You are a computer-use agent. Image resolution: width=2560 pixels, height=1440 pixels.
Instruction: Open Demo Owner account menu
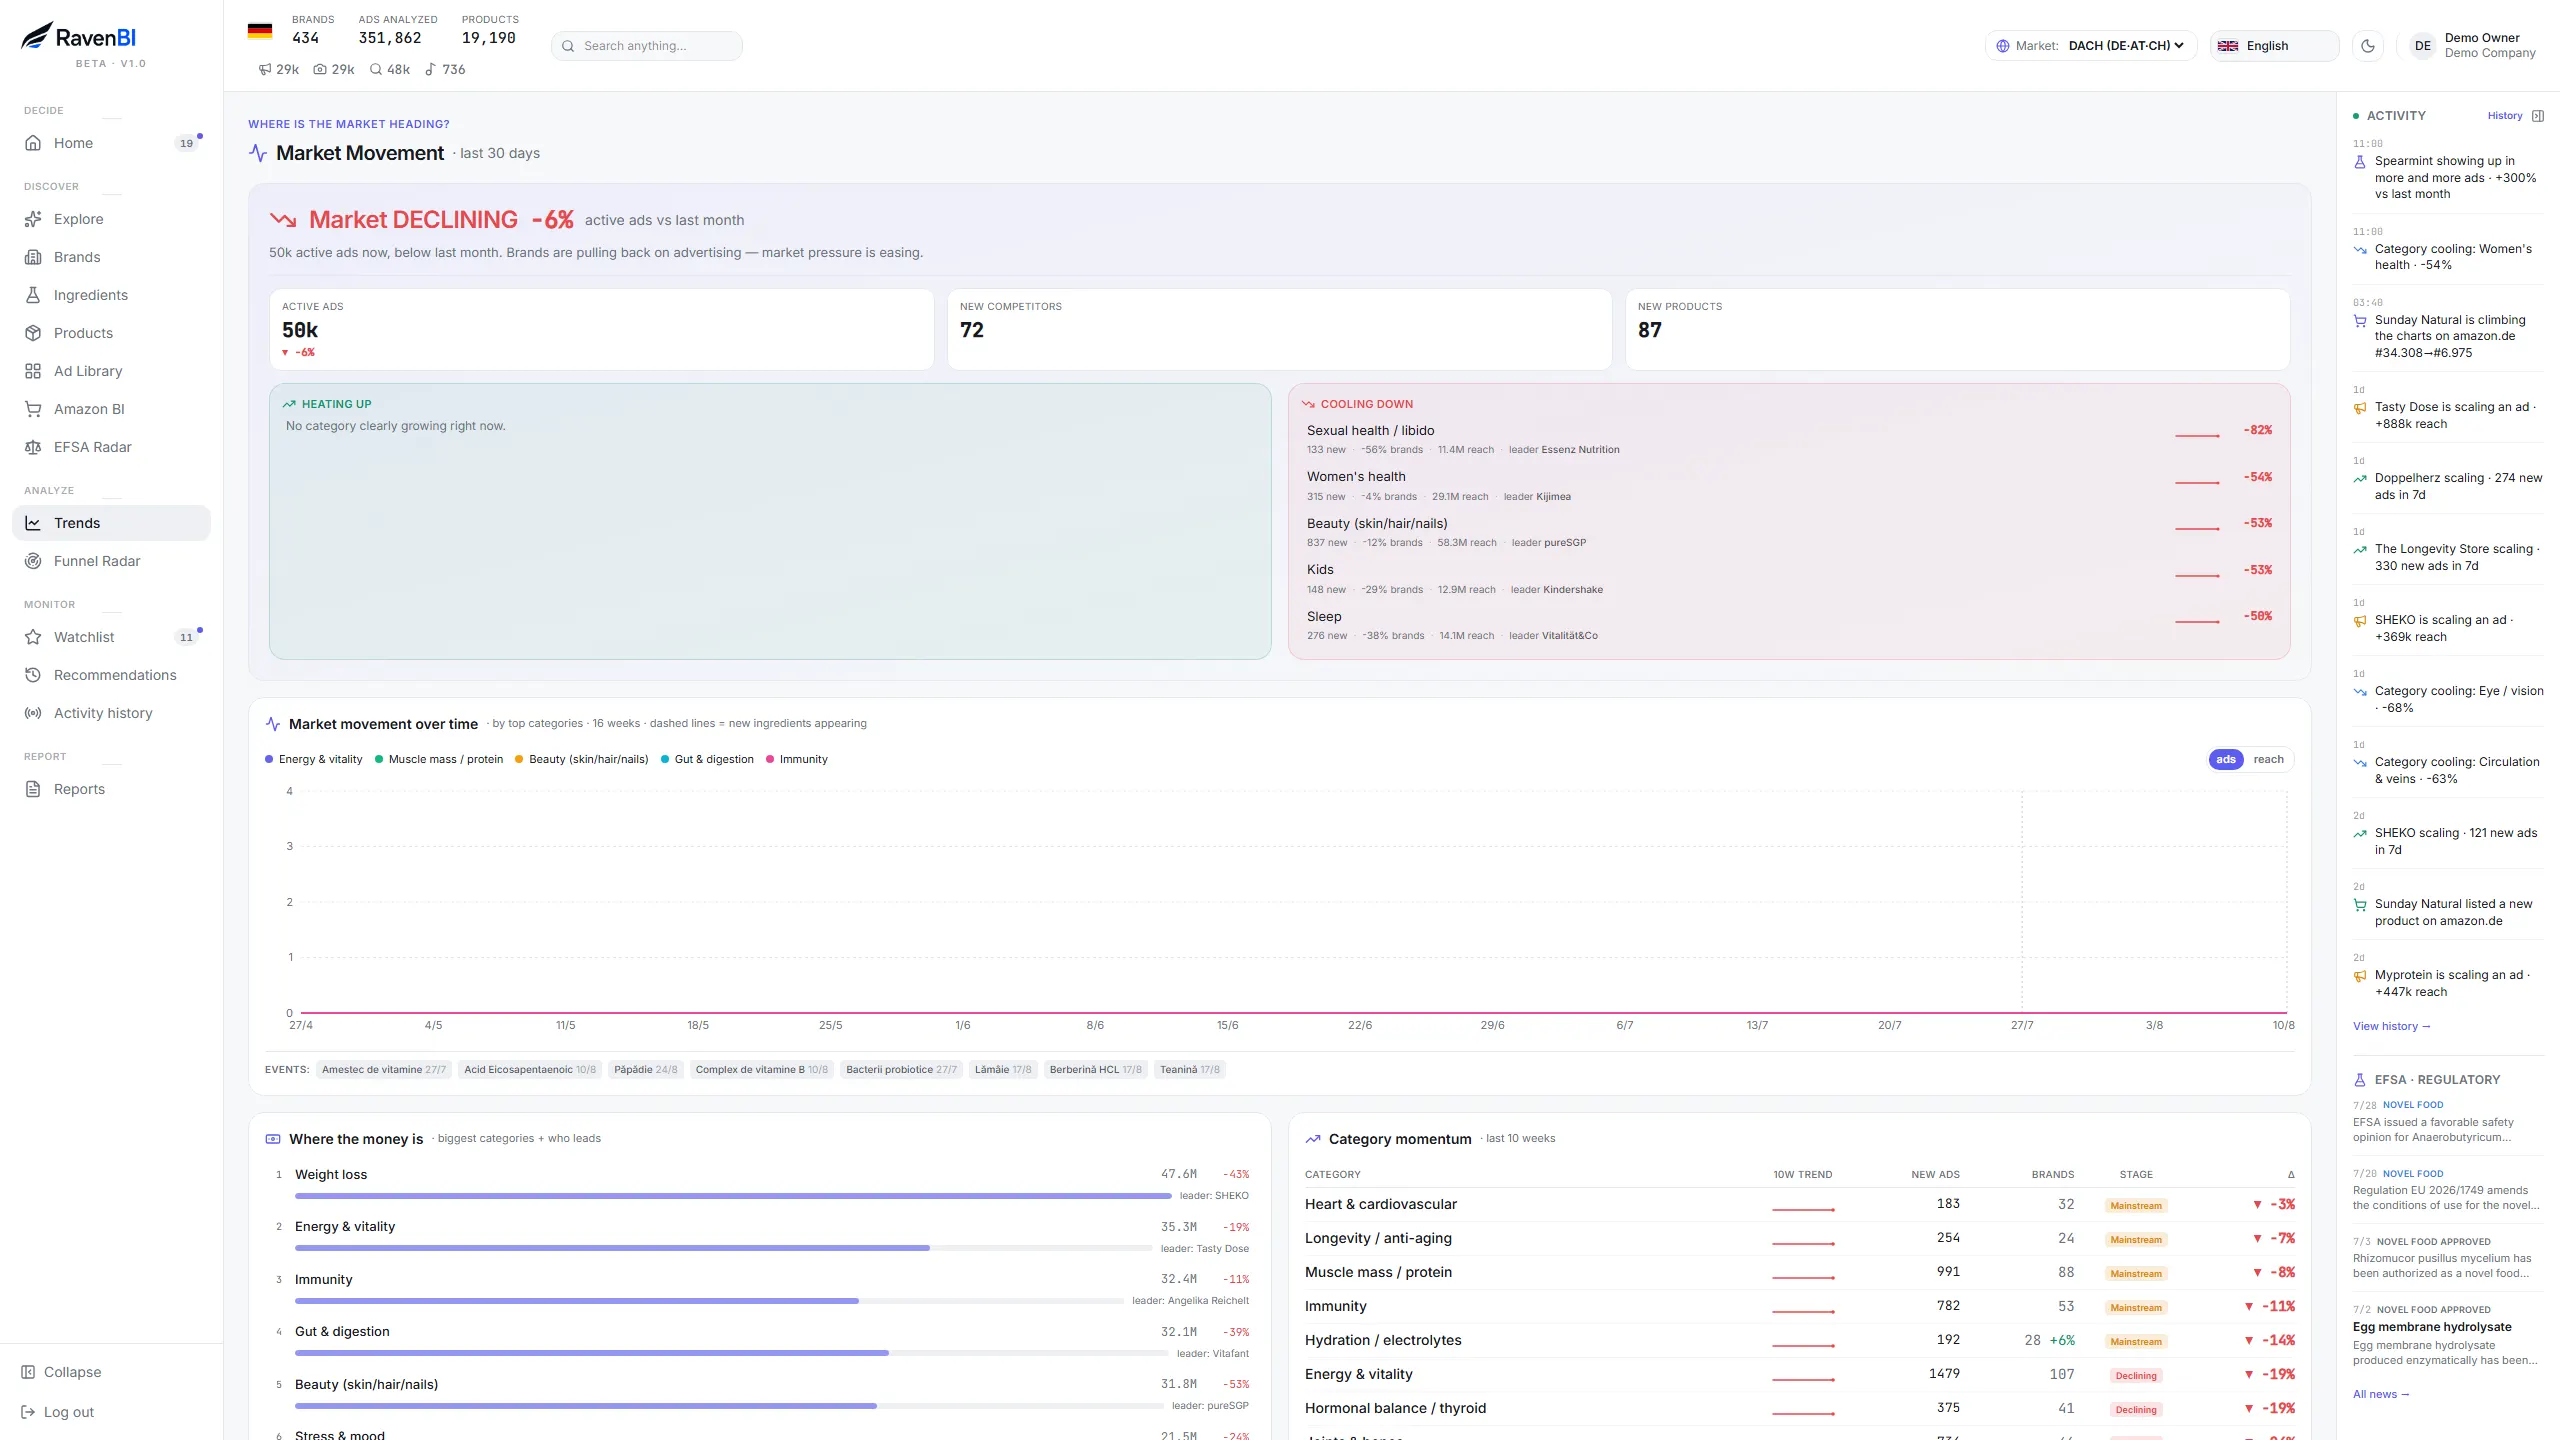pos(2473,46)
